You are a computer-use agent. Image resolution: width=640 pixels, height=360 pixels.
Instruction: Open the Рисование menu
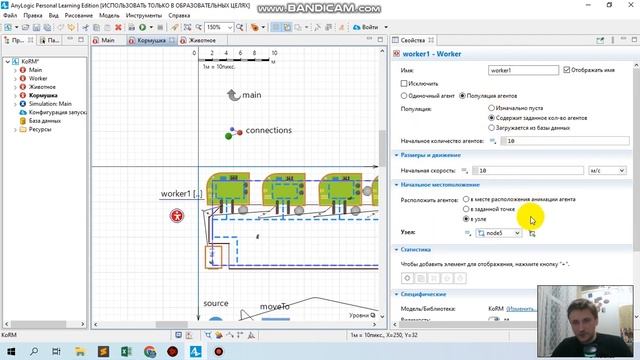point(79,16)
